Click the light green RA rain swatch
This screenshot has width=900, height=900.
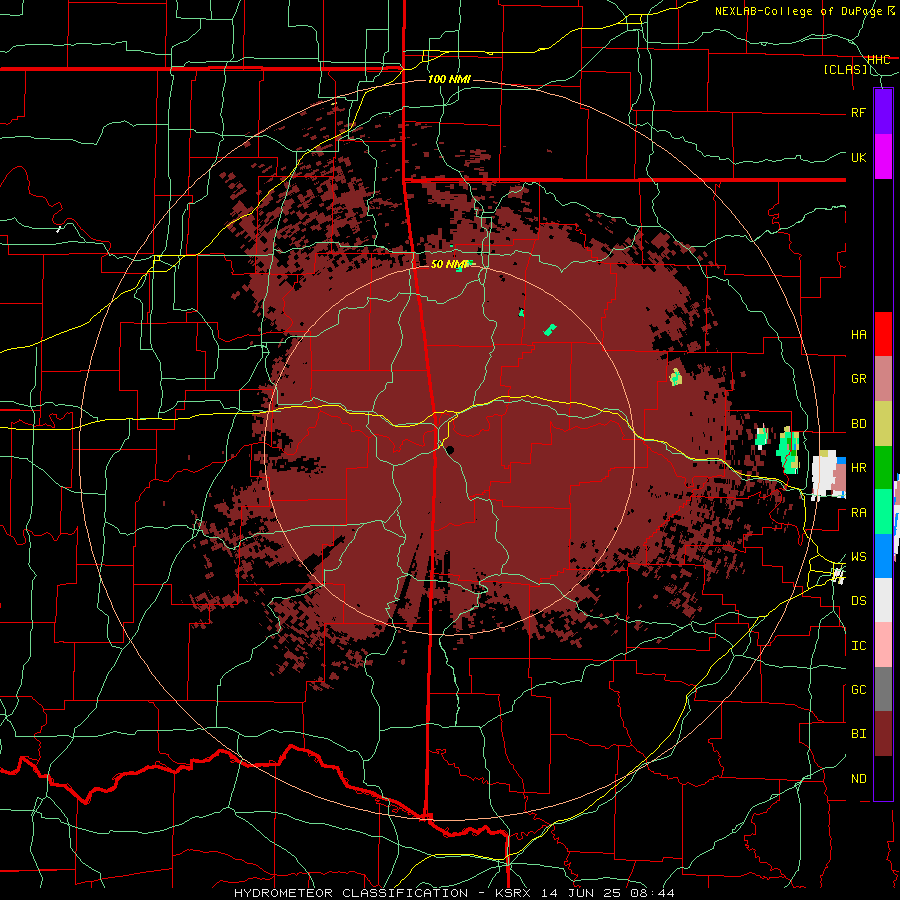click(883, 512)
